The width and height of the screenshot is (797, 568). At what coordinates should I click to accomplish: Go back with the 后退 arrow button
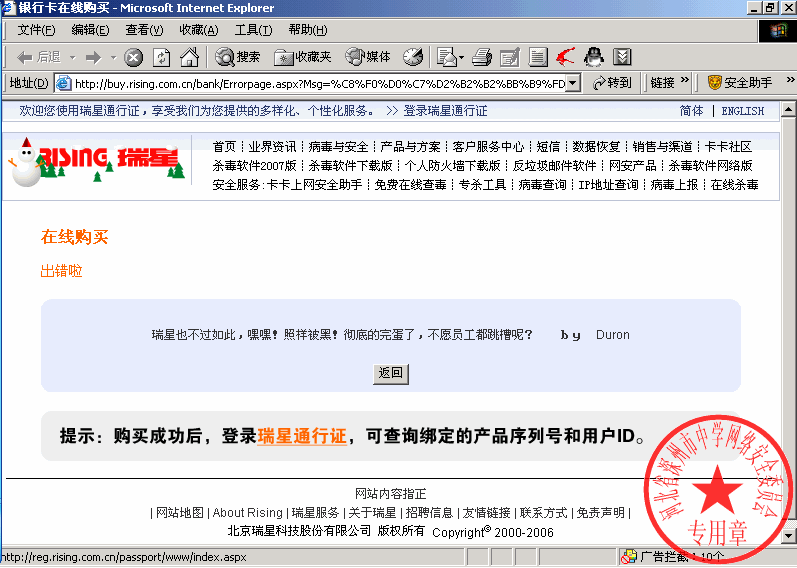click(x=38, y=57)
